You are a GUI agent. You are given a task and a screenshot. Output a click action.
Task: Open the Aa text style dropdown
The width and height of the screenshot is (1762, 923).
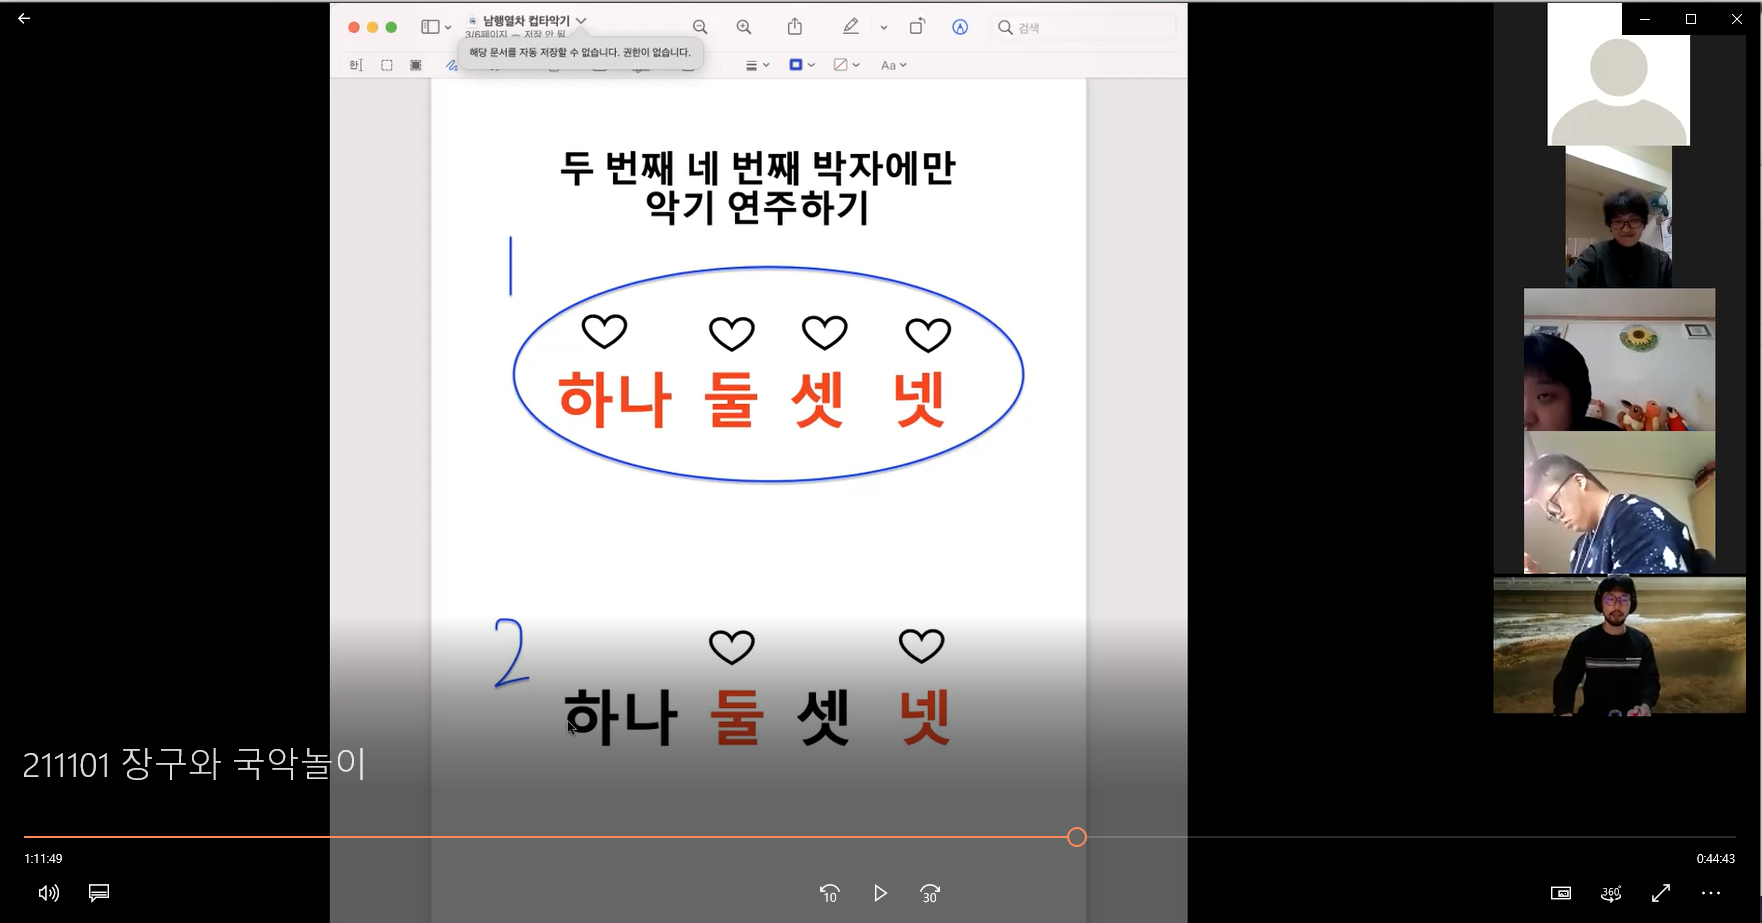(893, 65)
